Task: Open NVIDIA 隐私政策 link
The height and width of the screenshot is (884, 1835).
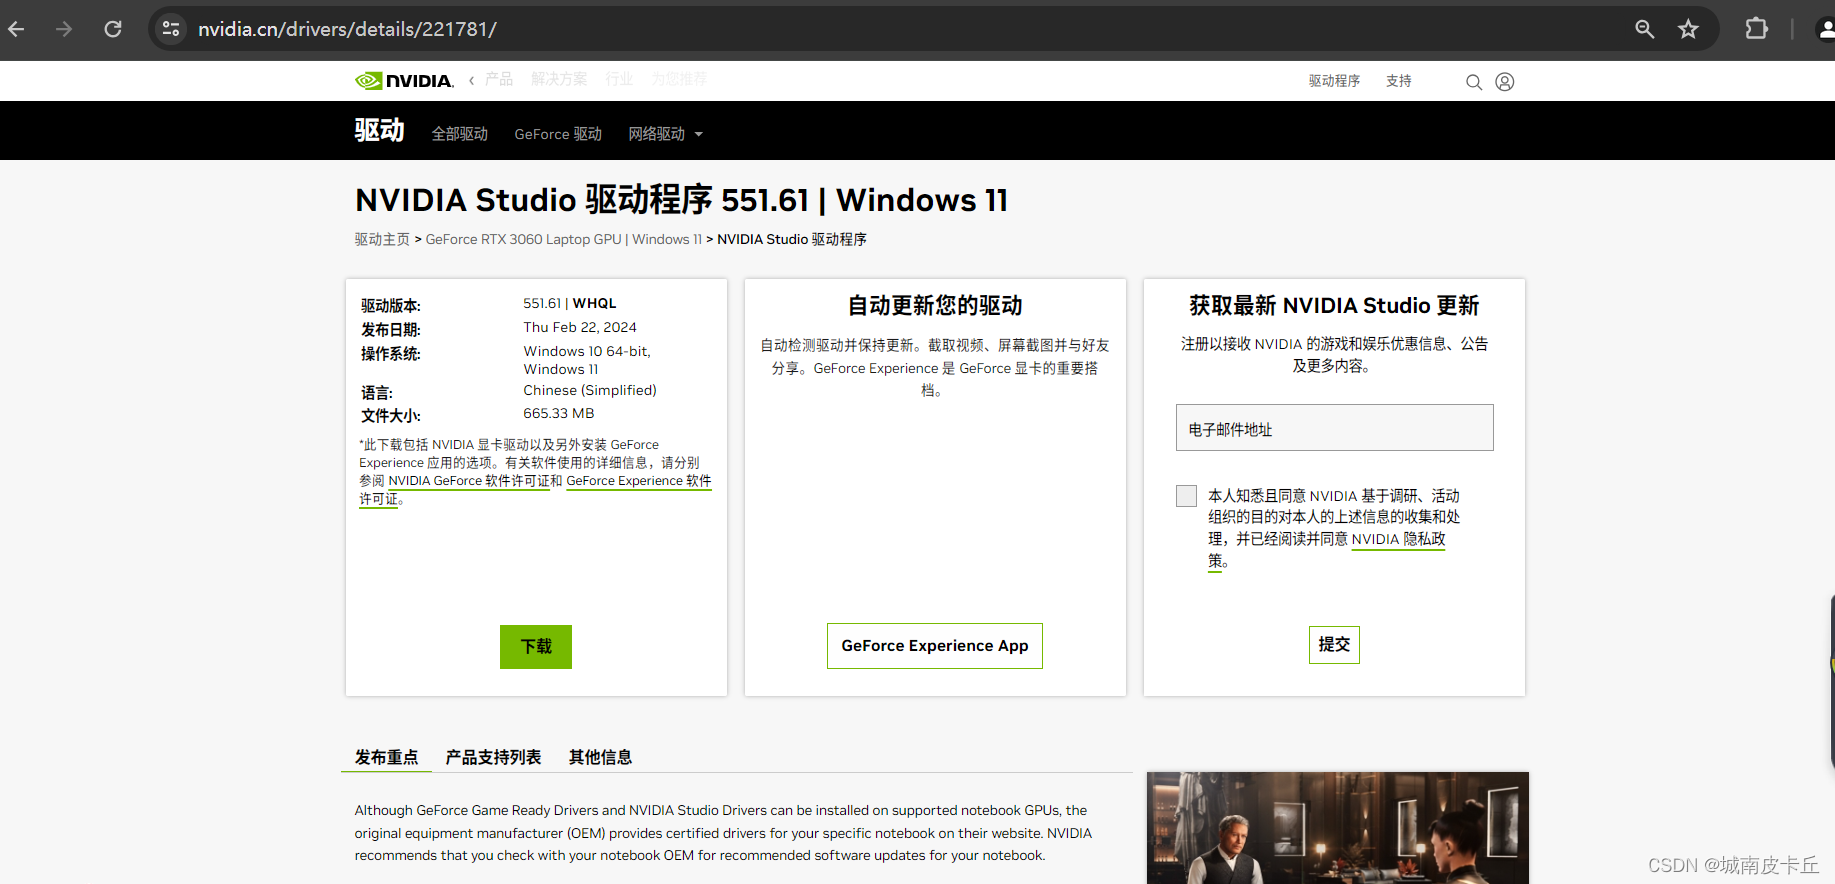Action: point(1399,539)
